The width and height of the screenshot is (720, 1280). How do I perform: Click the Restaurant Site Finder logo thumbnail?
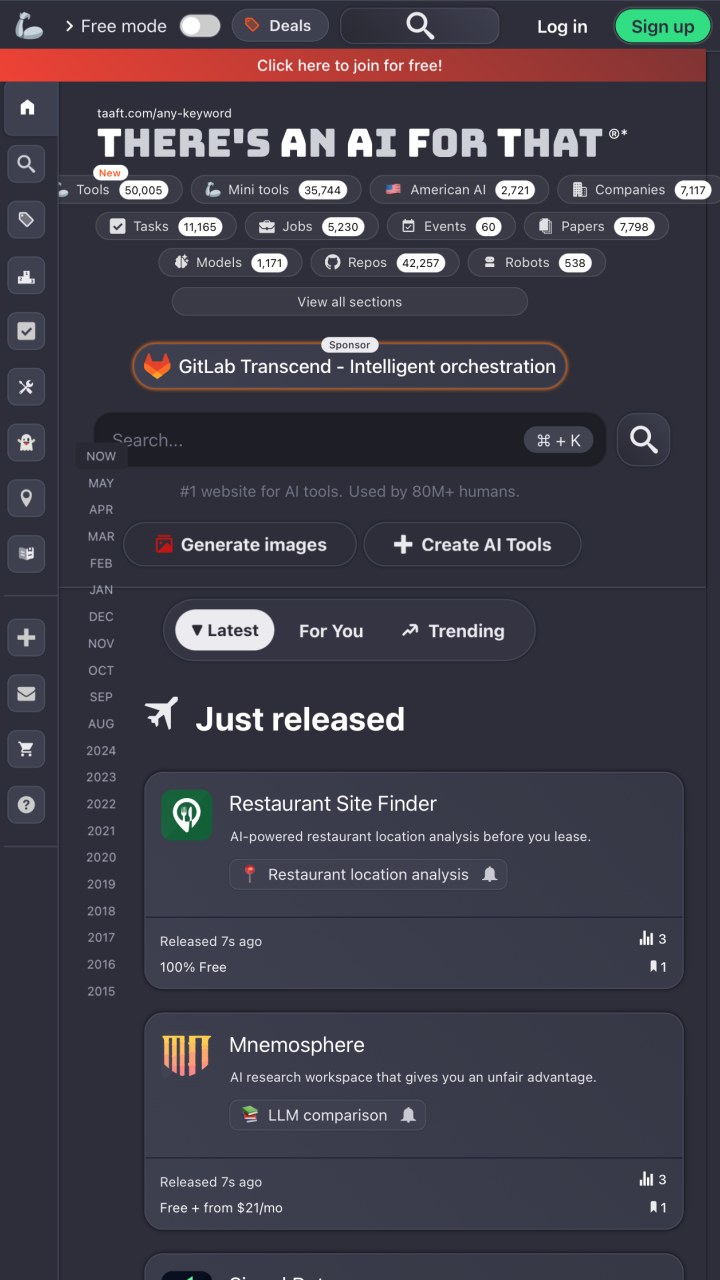187,815
